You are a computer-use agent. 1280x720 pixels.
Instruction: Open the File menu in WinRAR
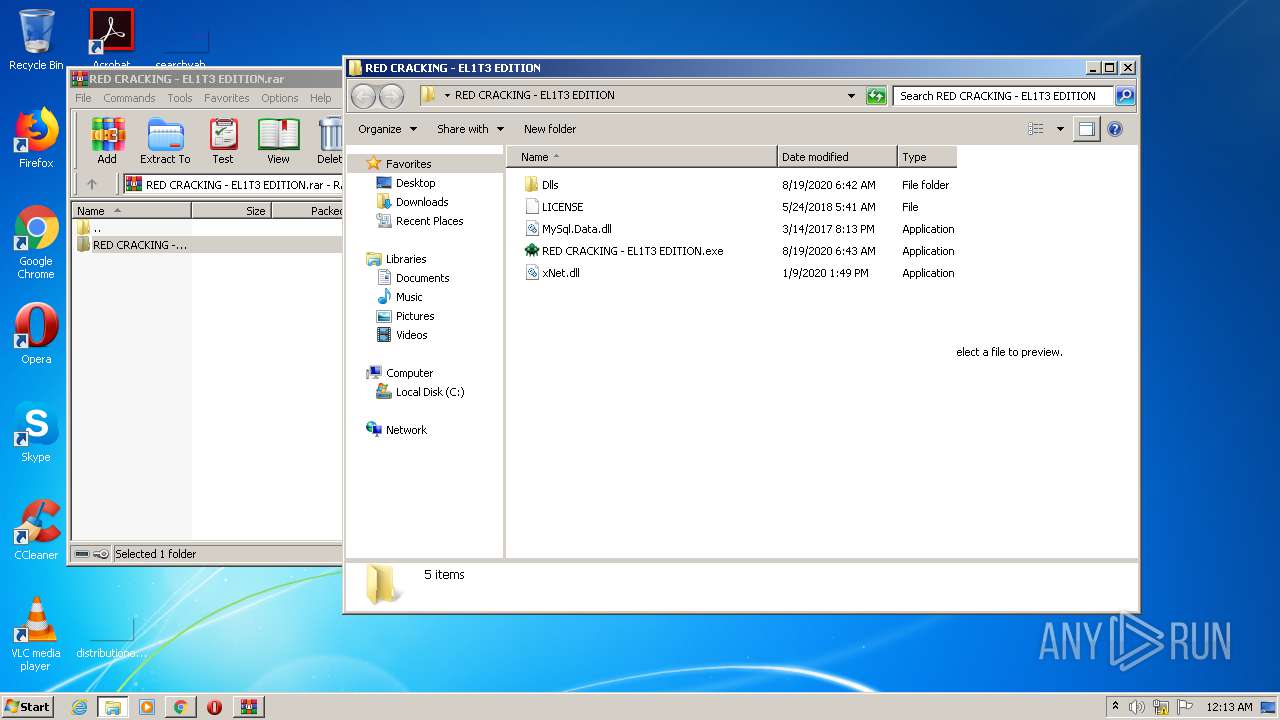click(83, 98)
